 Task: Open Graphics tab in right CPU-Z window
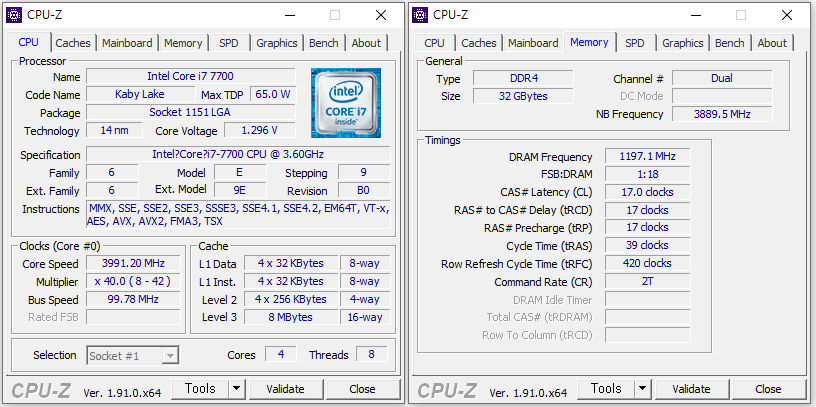[x=682, y=43]
